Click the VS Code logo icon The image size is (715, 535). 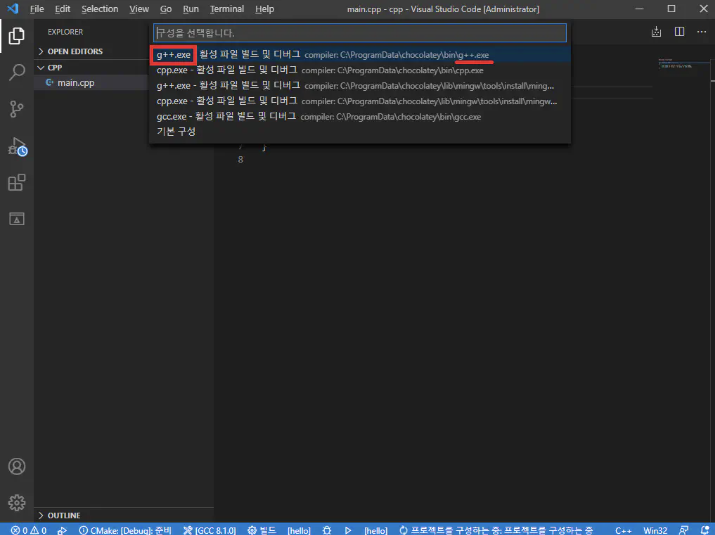click(12, 9)
